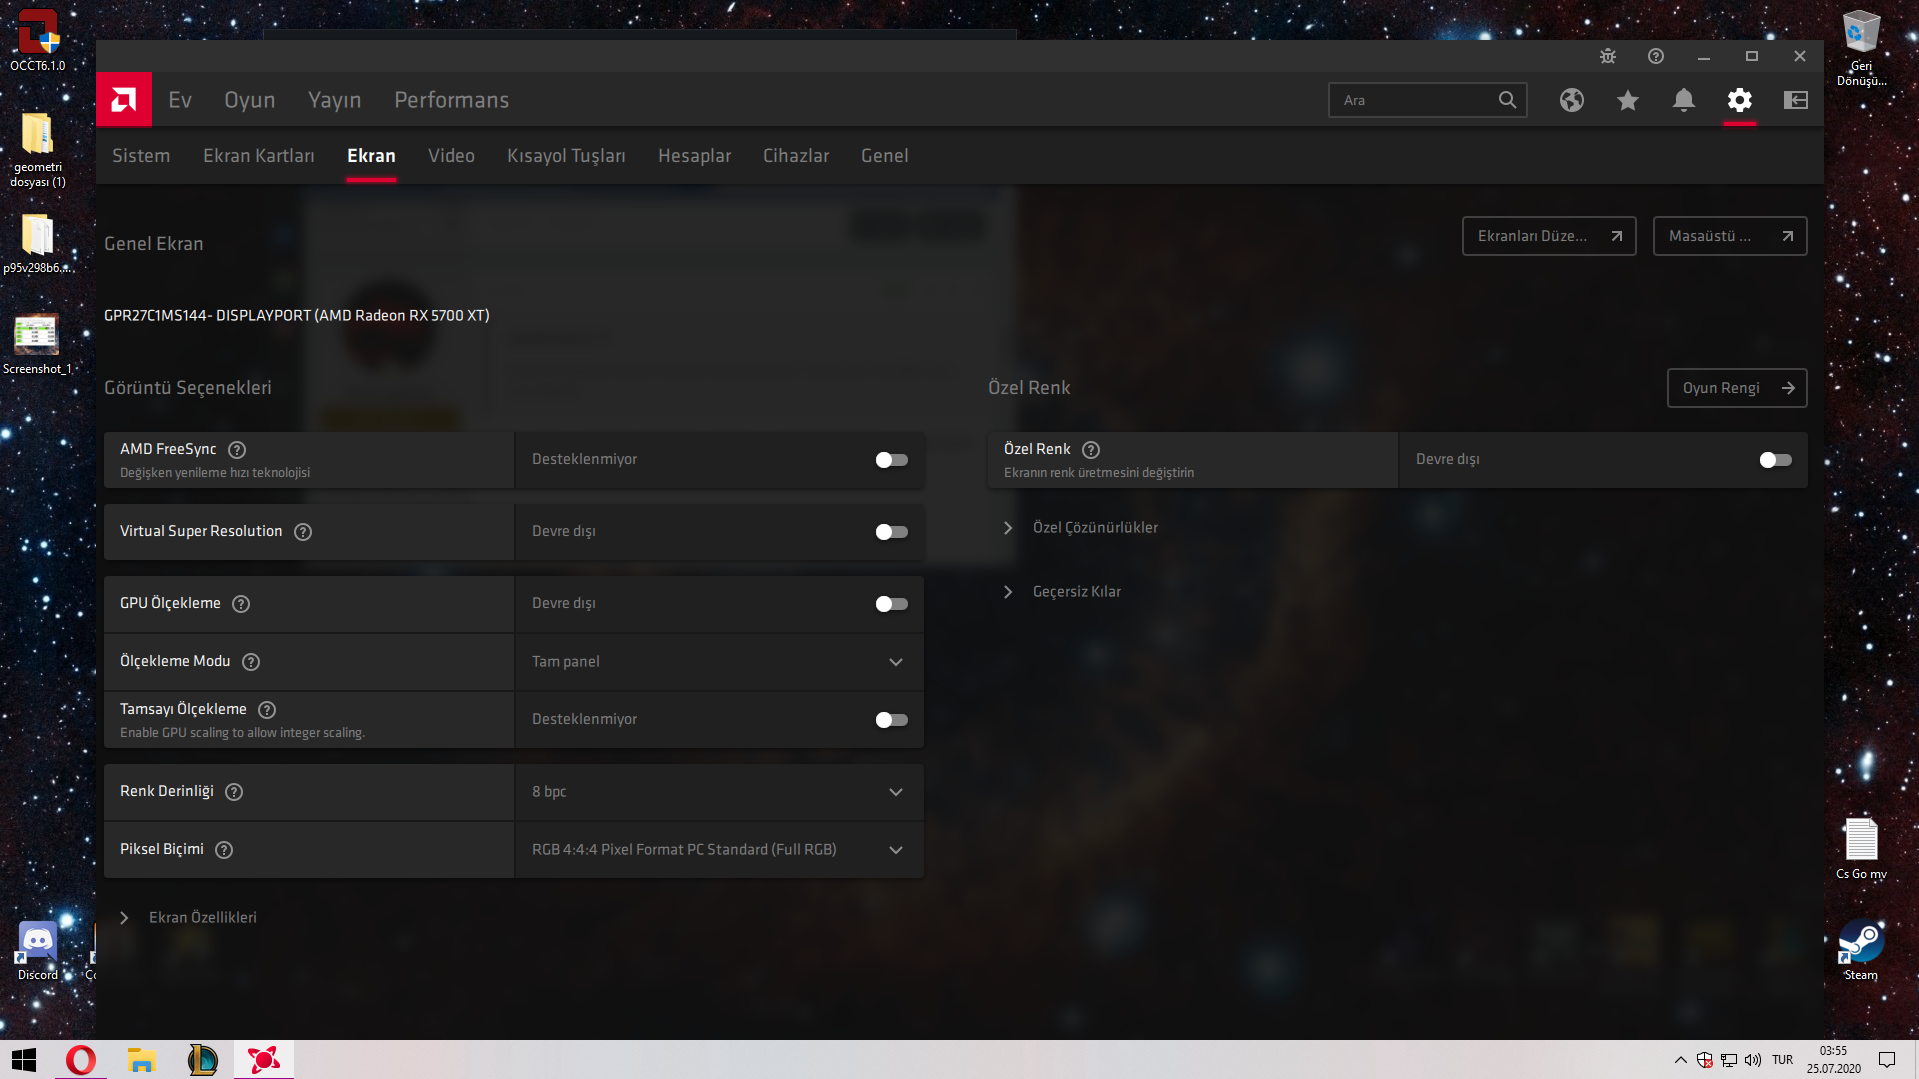Show help for Renk Derinliği

pyautogui.click(x=234, y=792)
